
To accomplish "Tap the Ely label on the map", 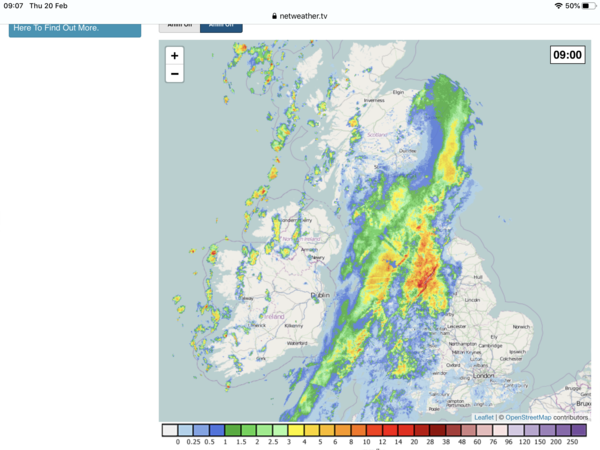I will point(494,337).
